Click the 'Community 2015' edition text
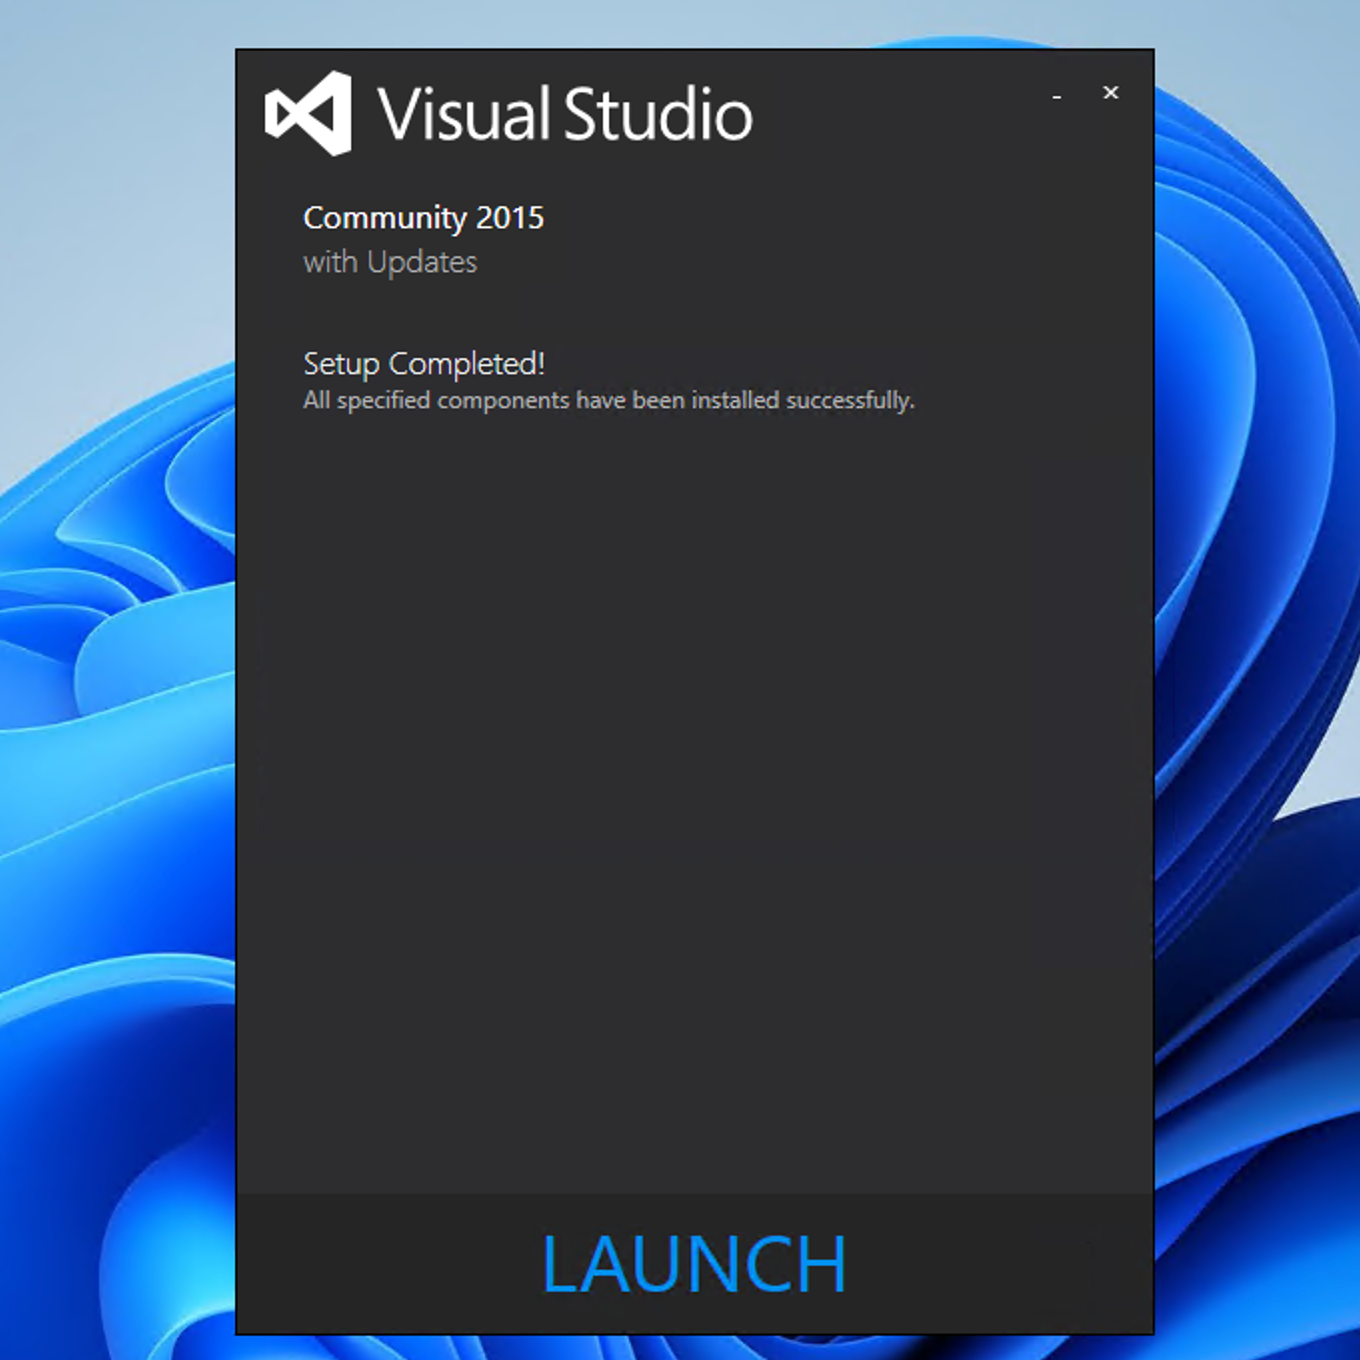1360x1360 pixels. (423, 217)
